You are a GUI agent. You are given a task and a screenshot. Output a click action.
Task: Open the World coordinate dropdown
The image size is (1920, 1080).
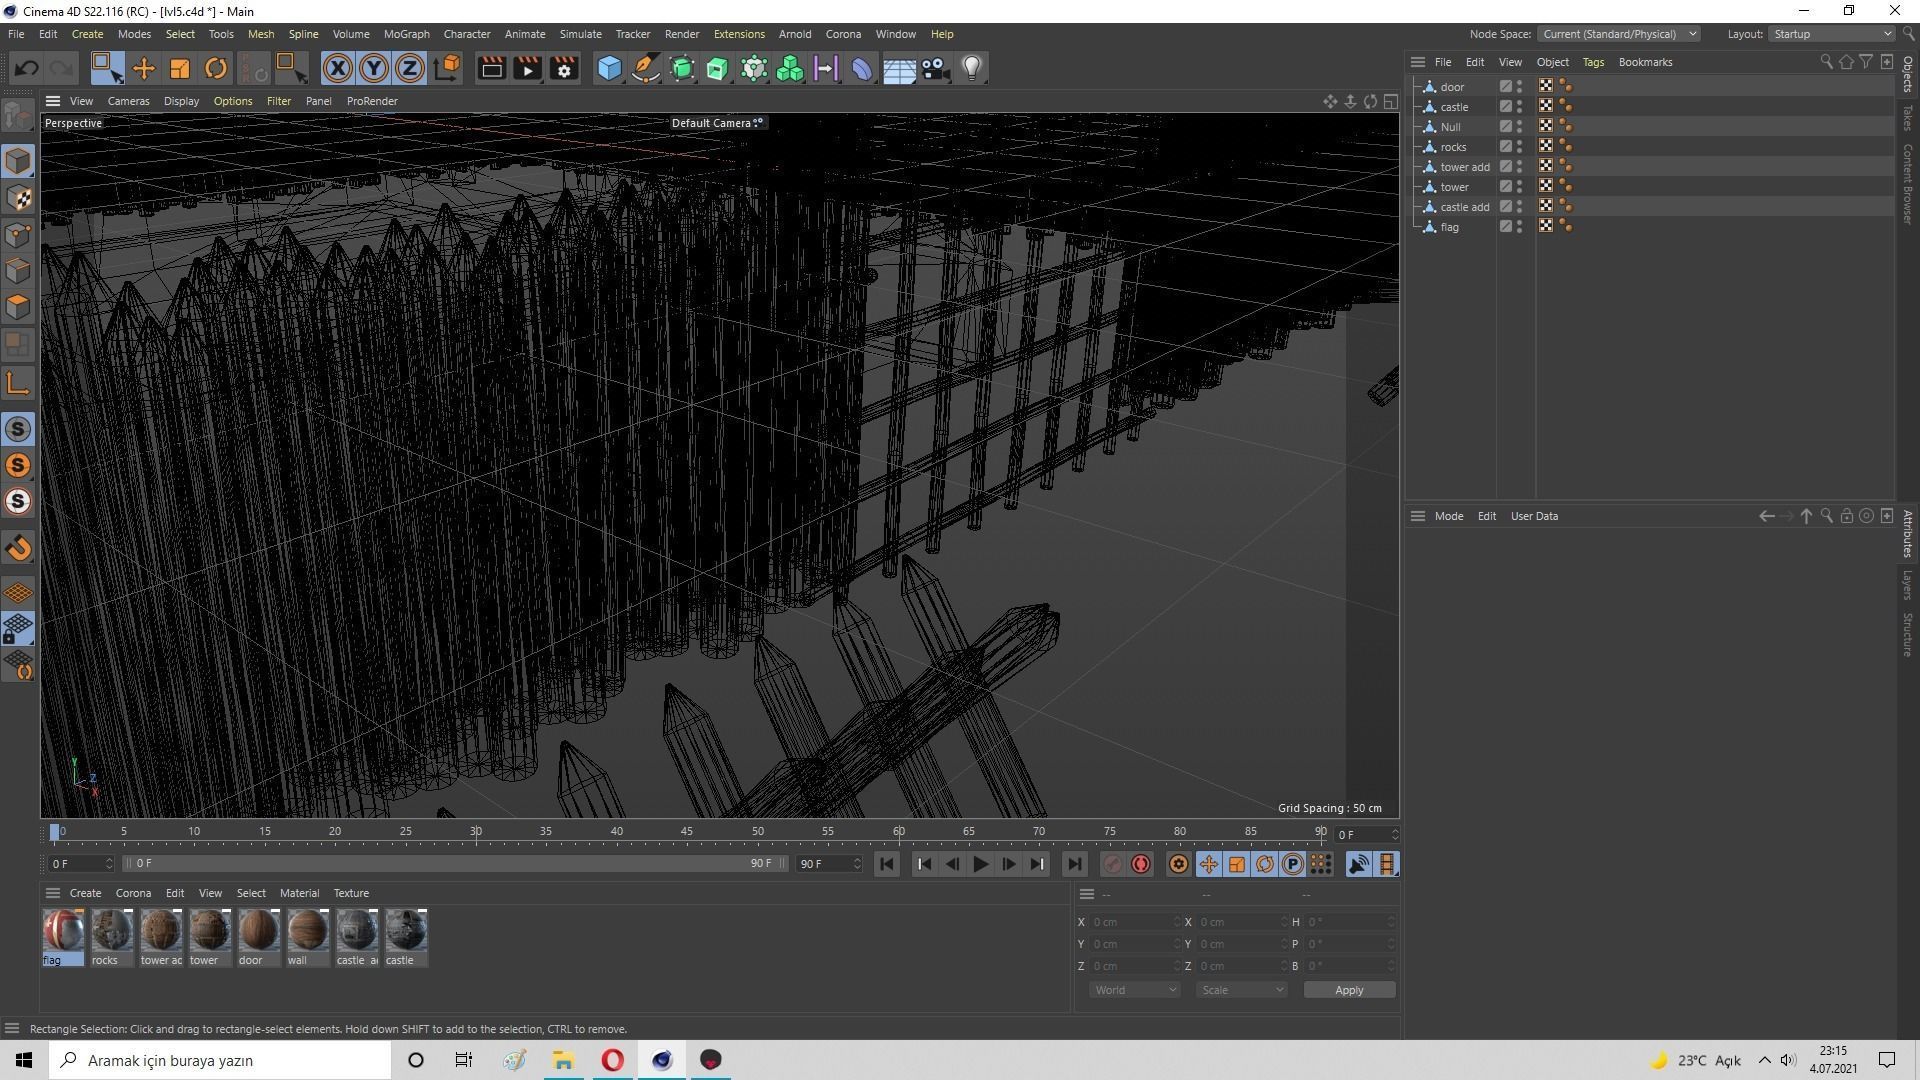(x=1134, y=990)
